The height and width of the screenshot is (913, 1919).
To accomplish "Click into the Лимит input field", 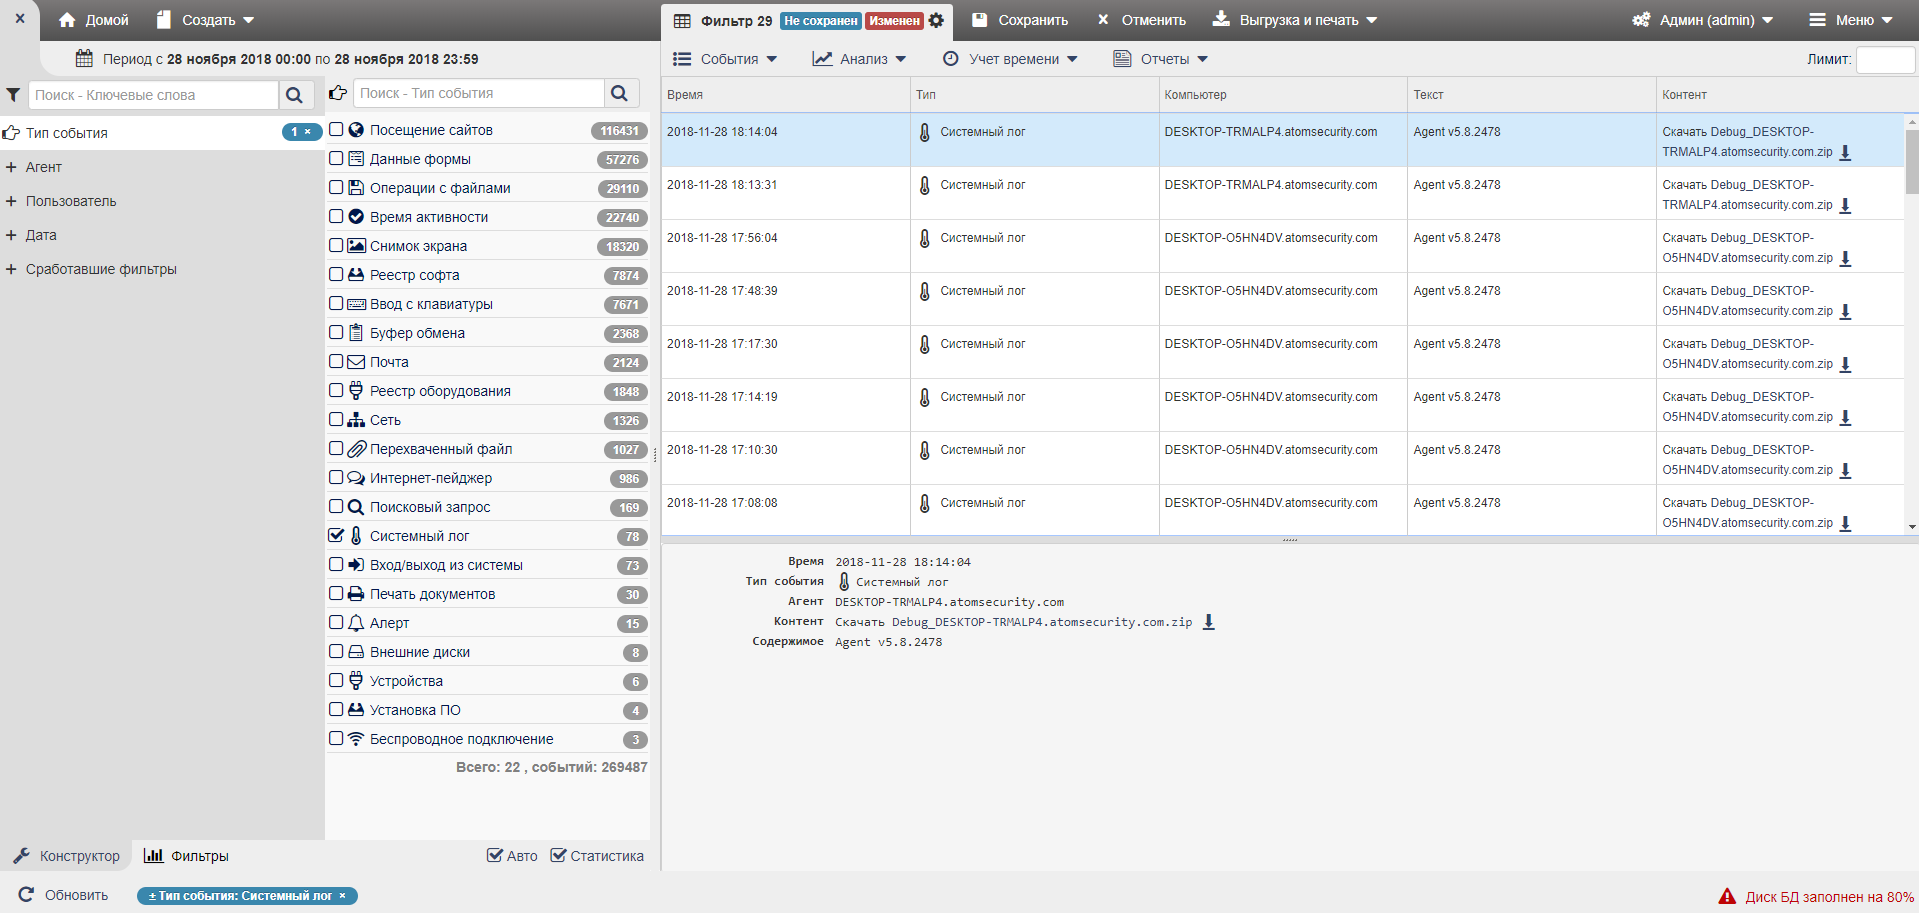I will (1885, 59).
